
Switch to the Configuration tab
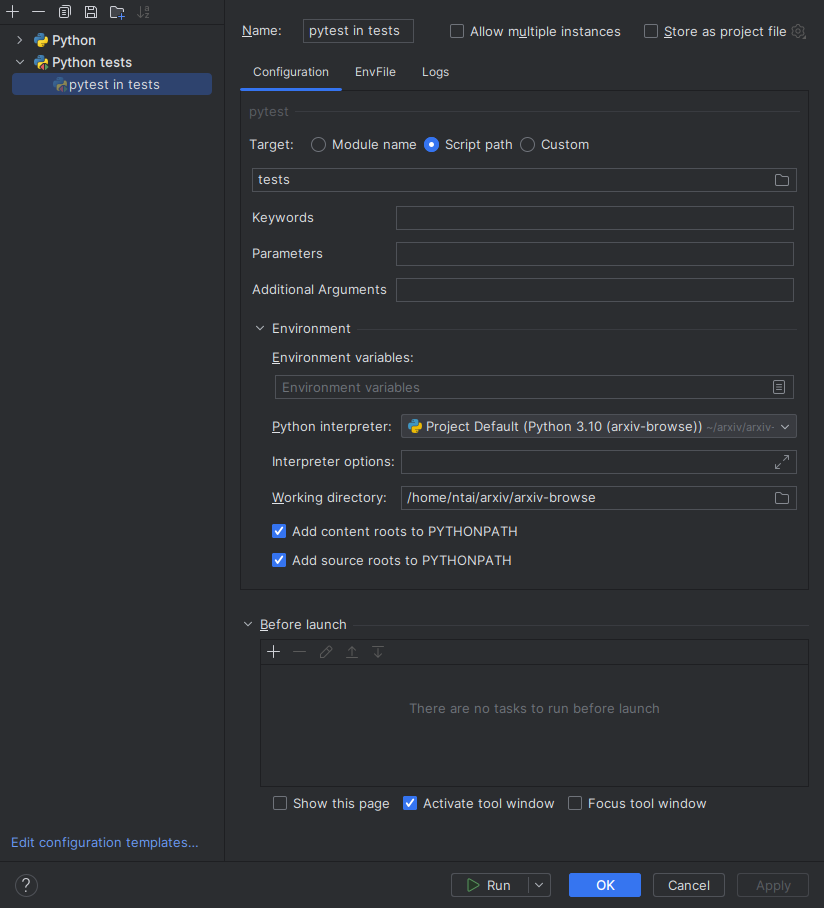click(x=291, y=72)
